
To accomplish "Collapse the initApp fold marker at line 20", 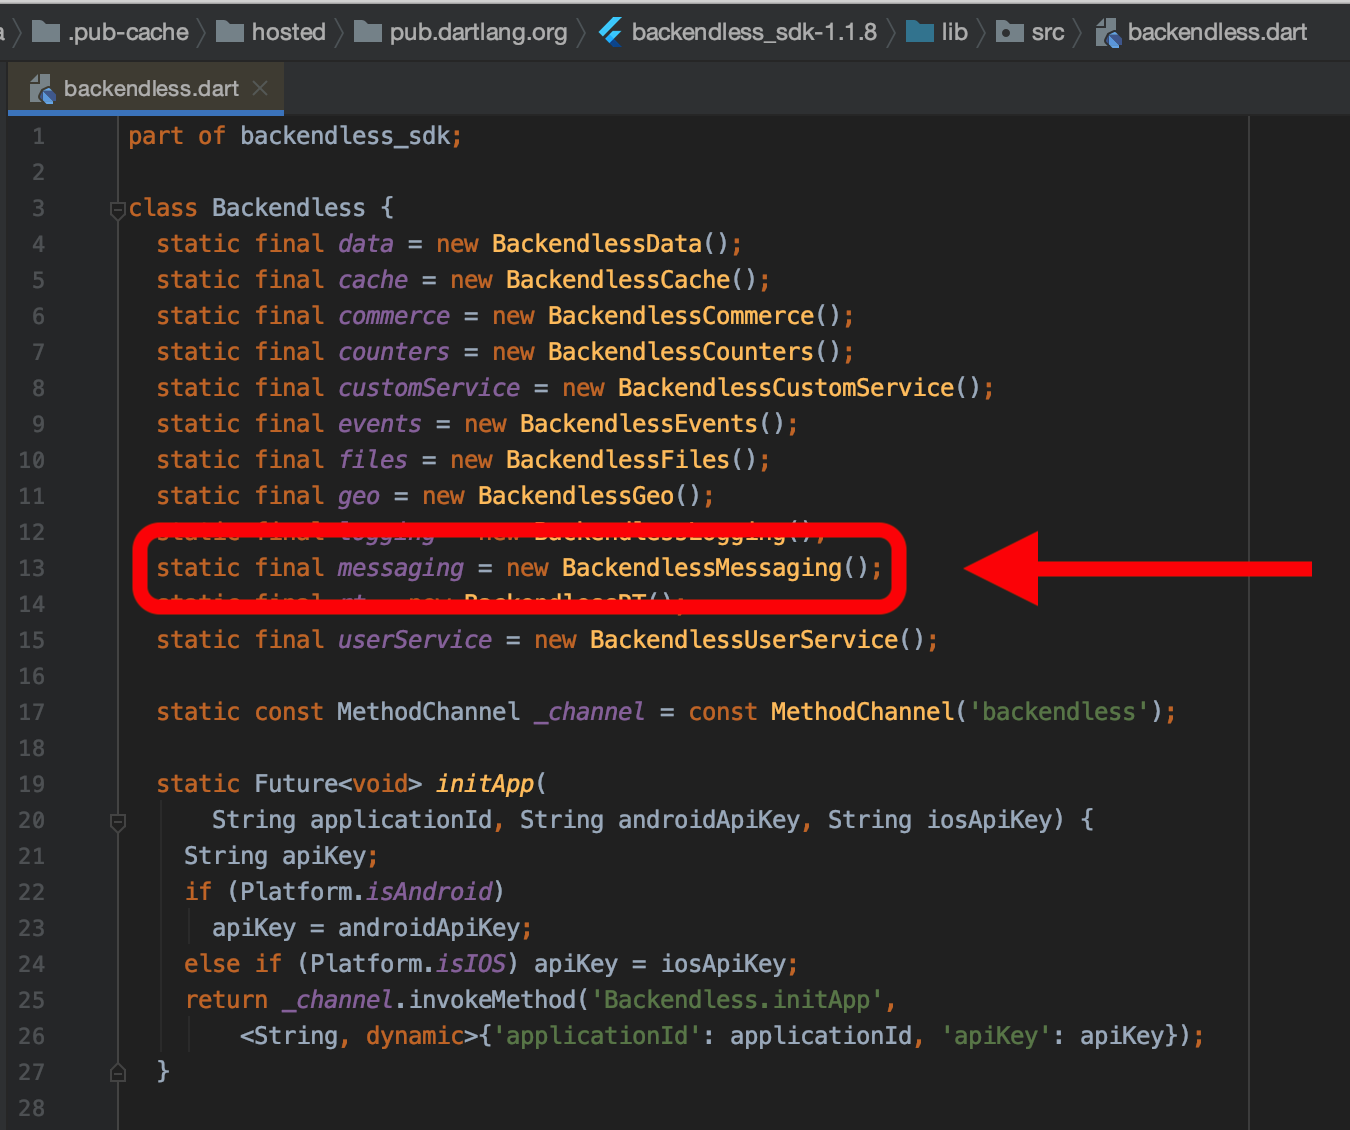I will tap(117, 822).
